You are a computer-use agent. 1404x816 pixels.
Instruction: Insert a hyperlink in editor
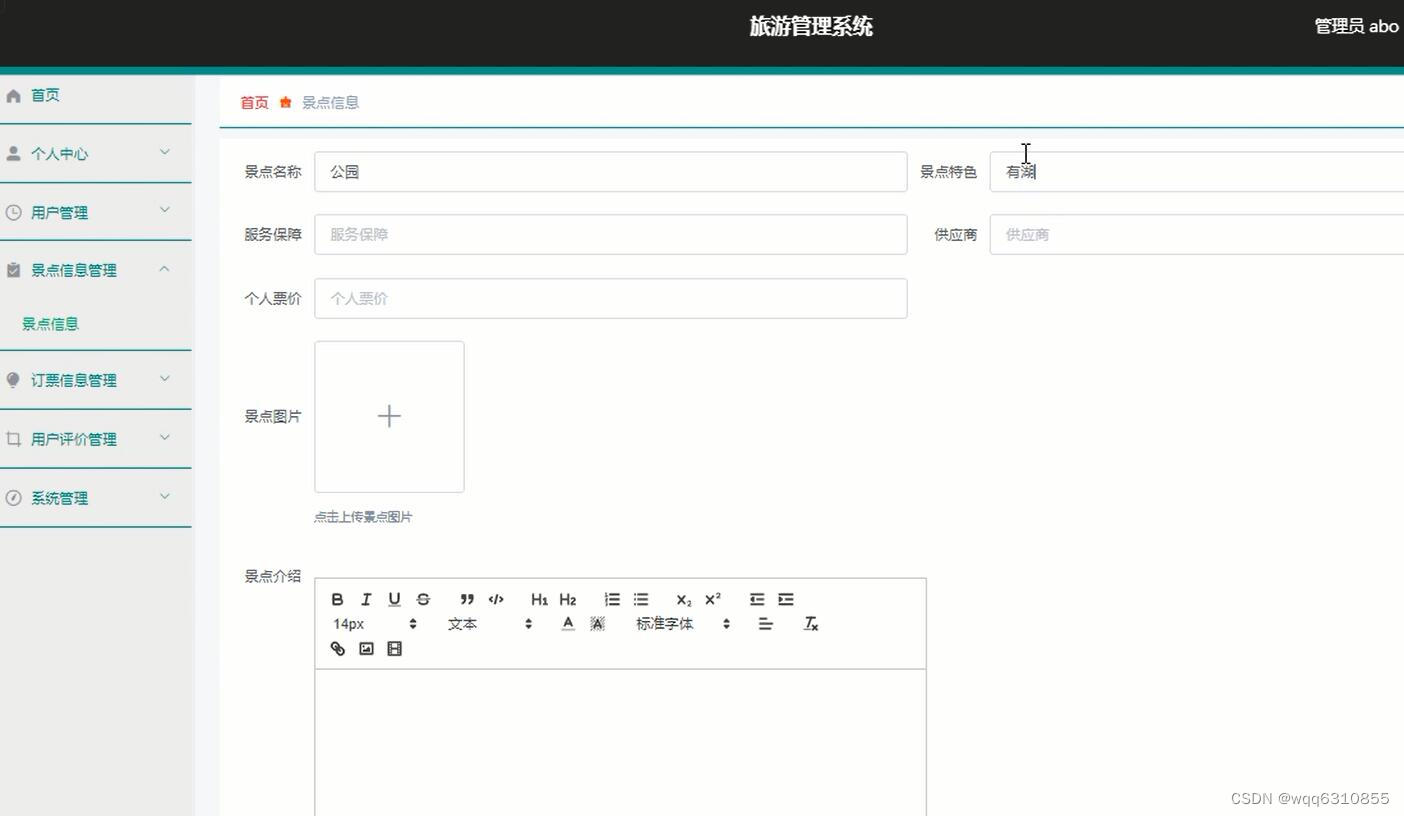click(337, 648)
